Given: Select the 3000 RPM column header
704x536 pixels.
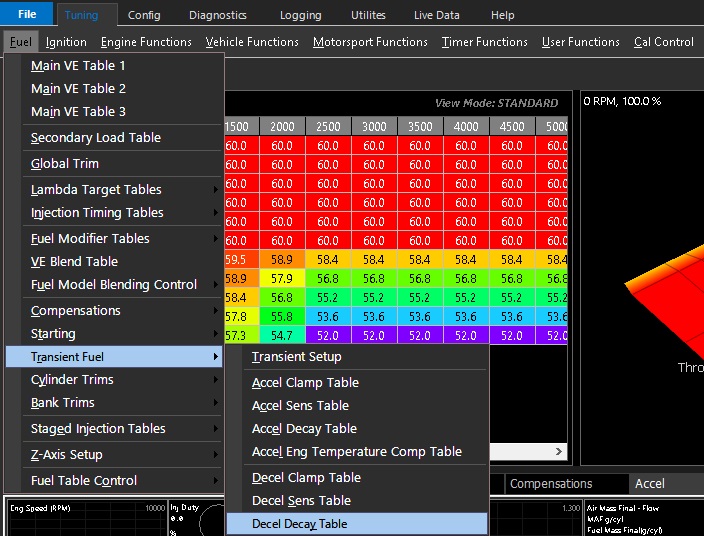Looking at the screenshot, I should [x=374, y=127].
